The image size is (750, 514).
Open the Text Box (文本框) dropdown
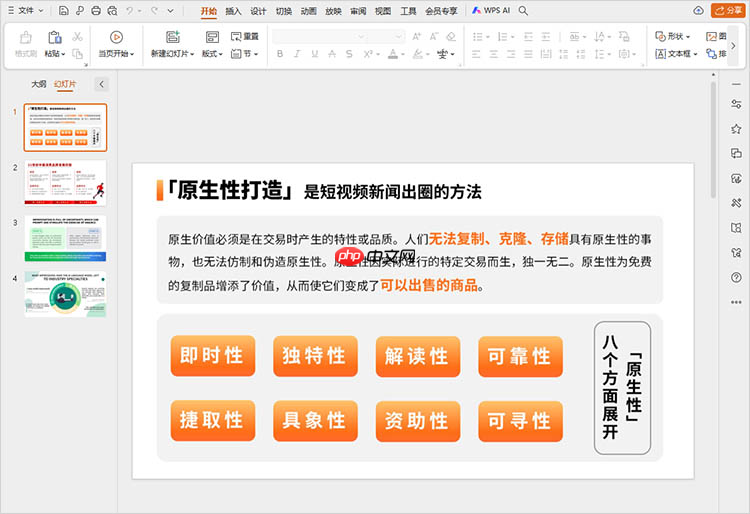click(x=676, y=54)
